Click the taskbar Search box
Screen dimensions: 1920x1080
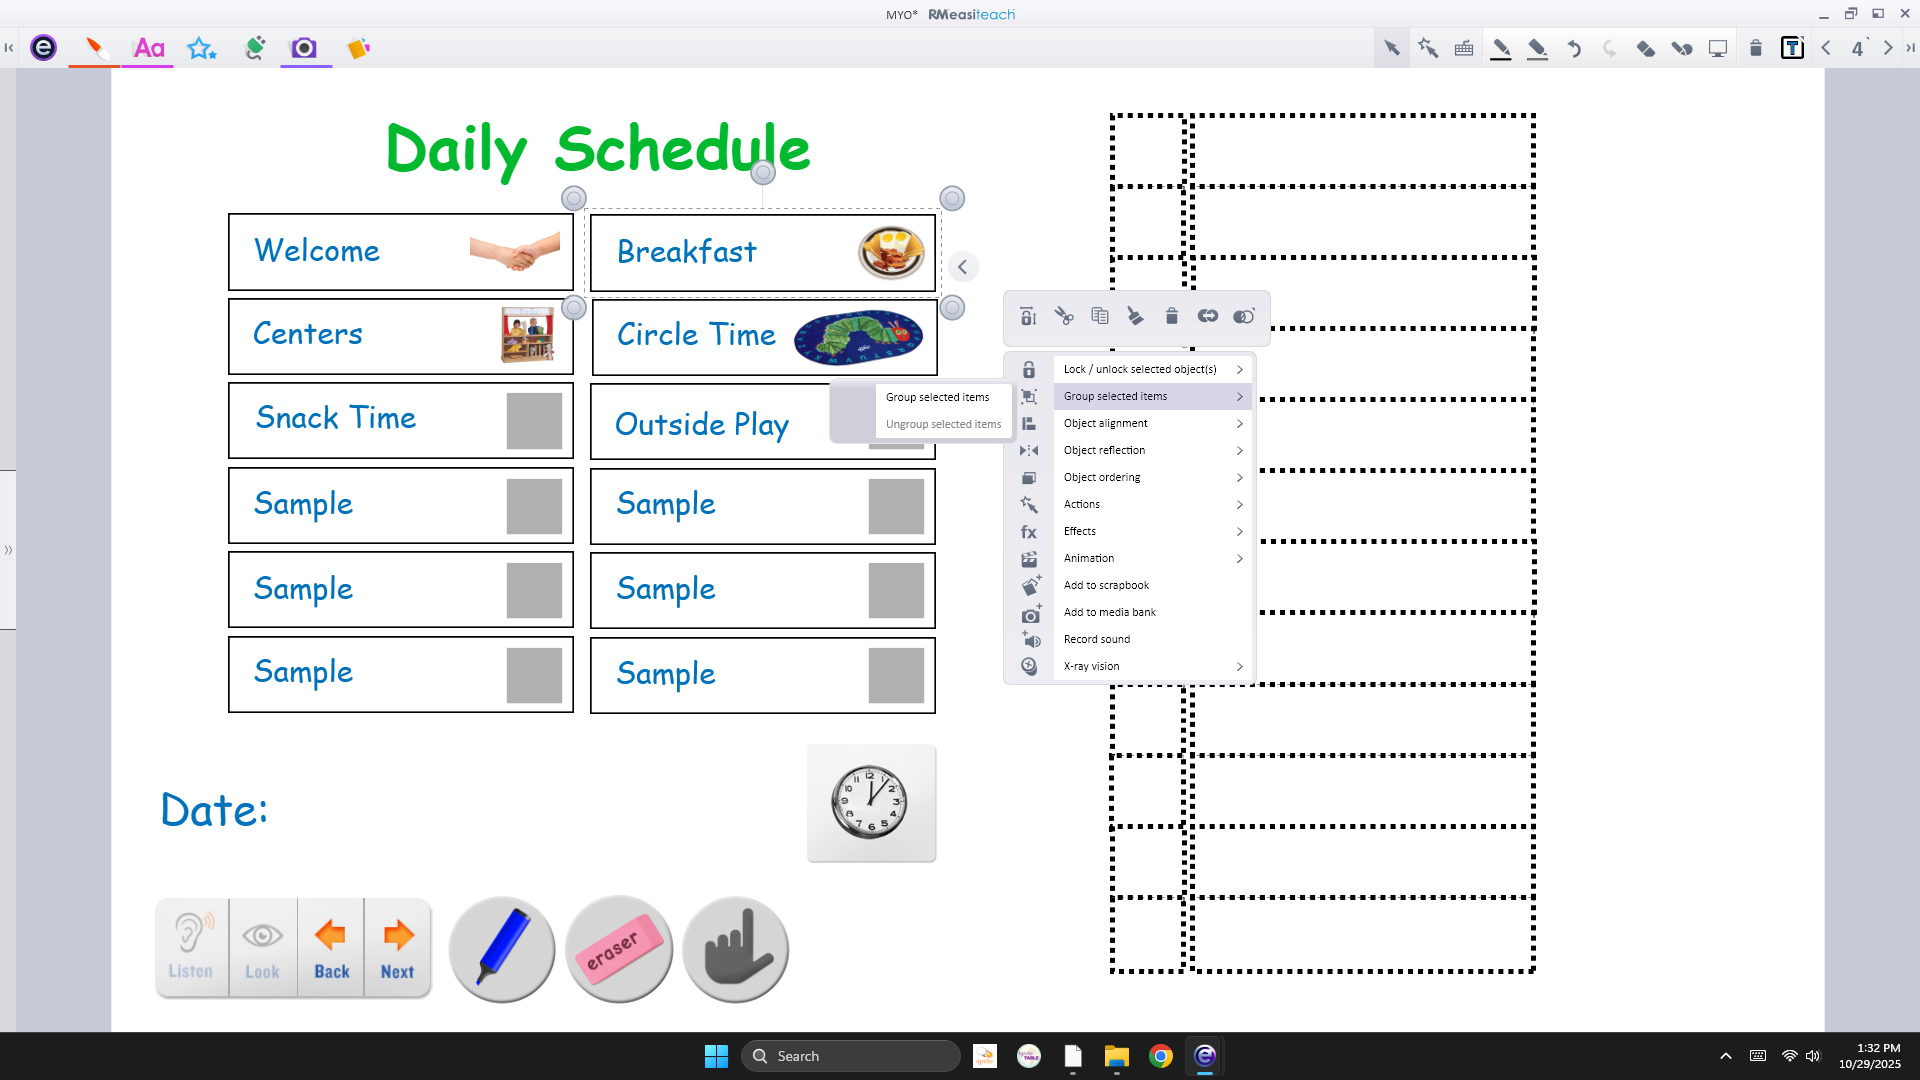pos(850,1056)
